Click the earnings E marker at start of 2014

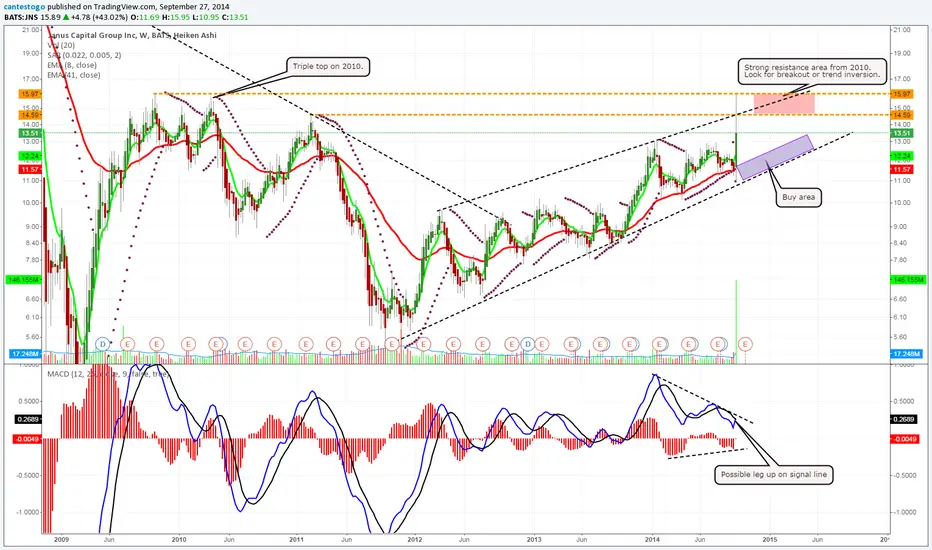point(659,344)
